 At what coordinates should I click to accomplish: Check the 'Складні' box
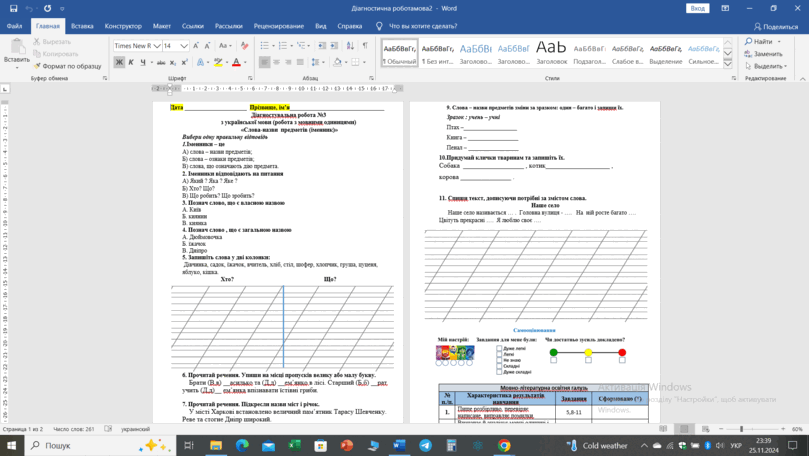click(499, 366)
